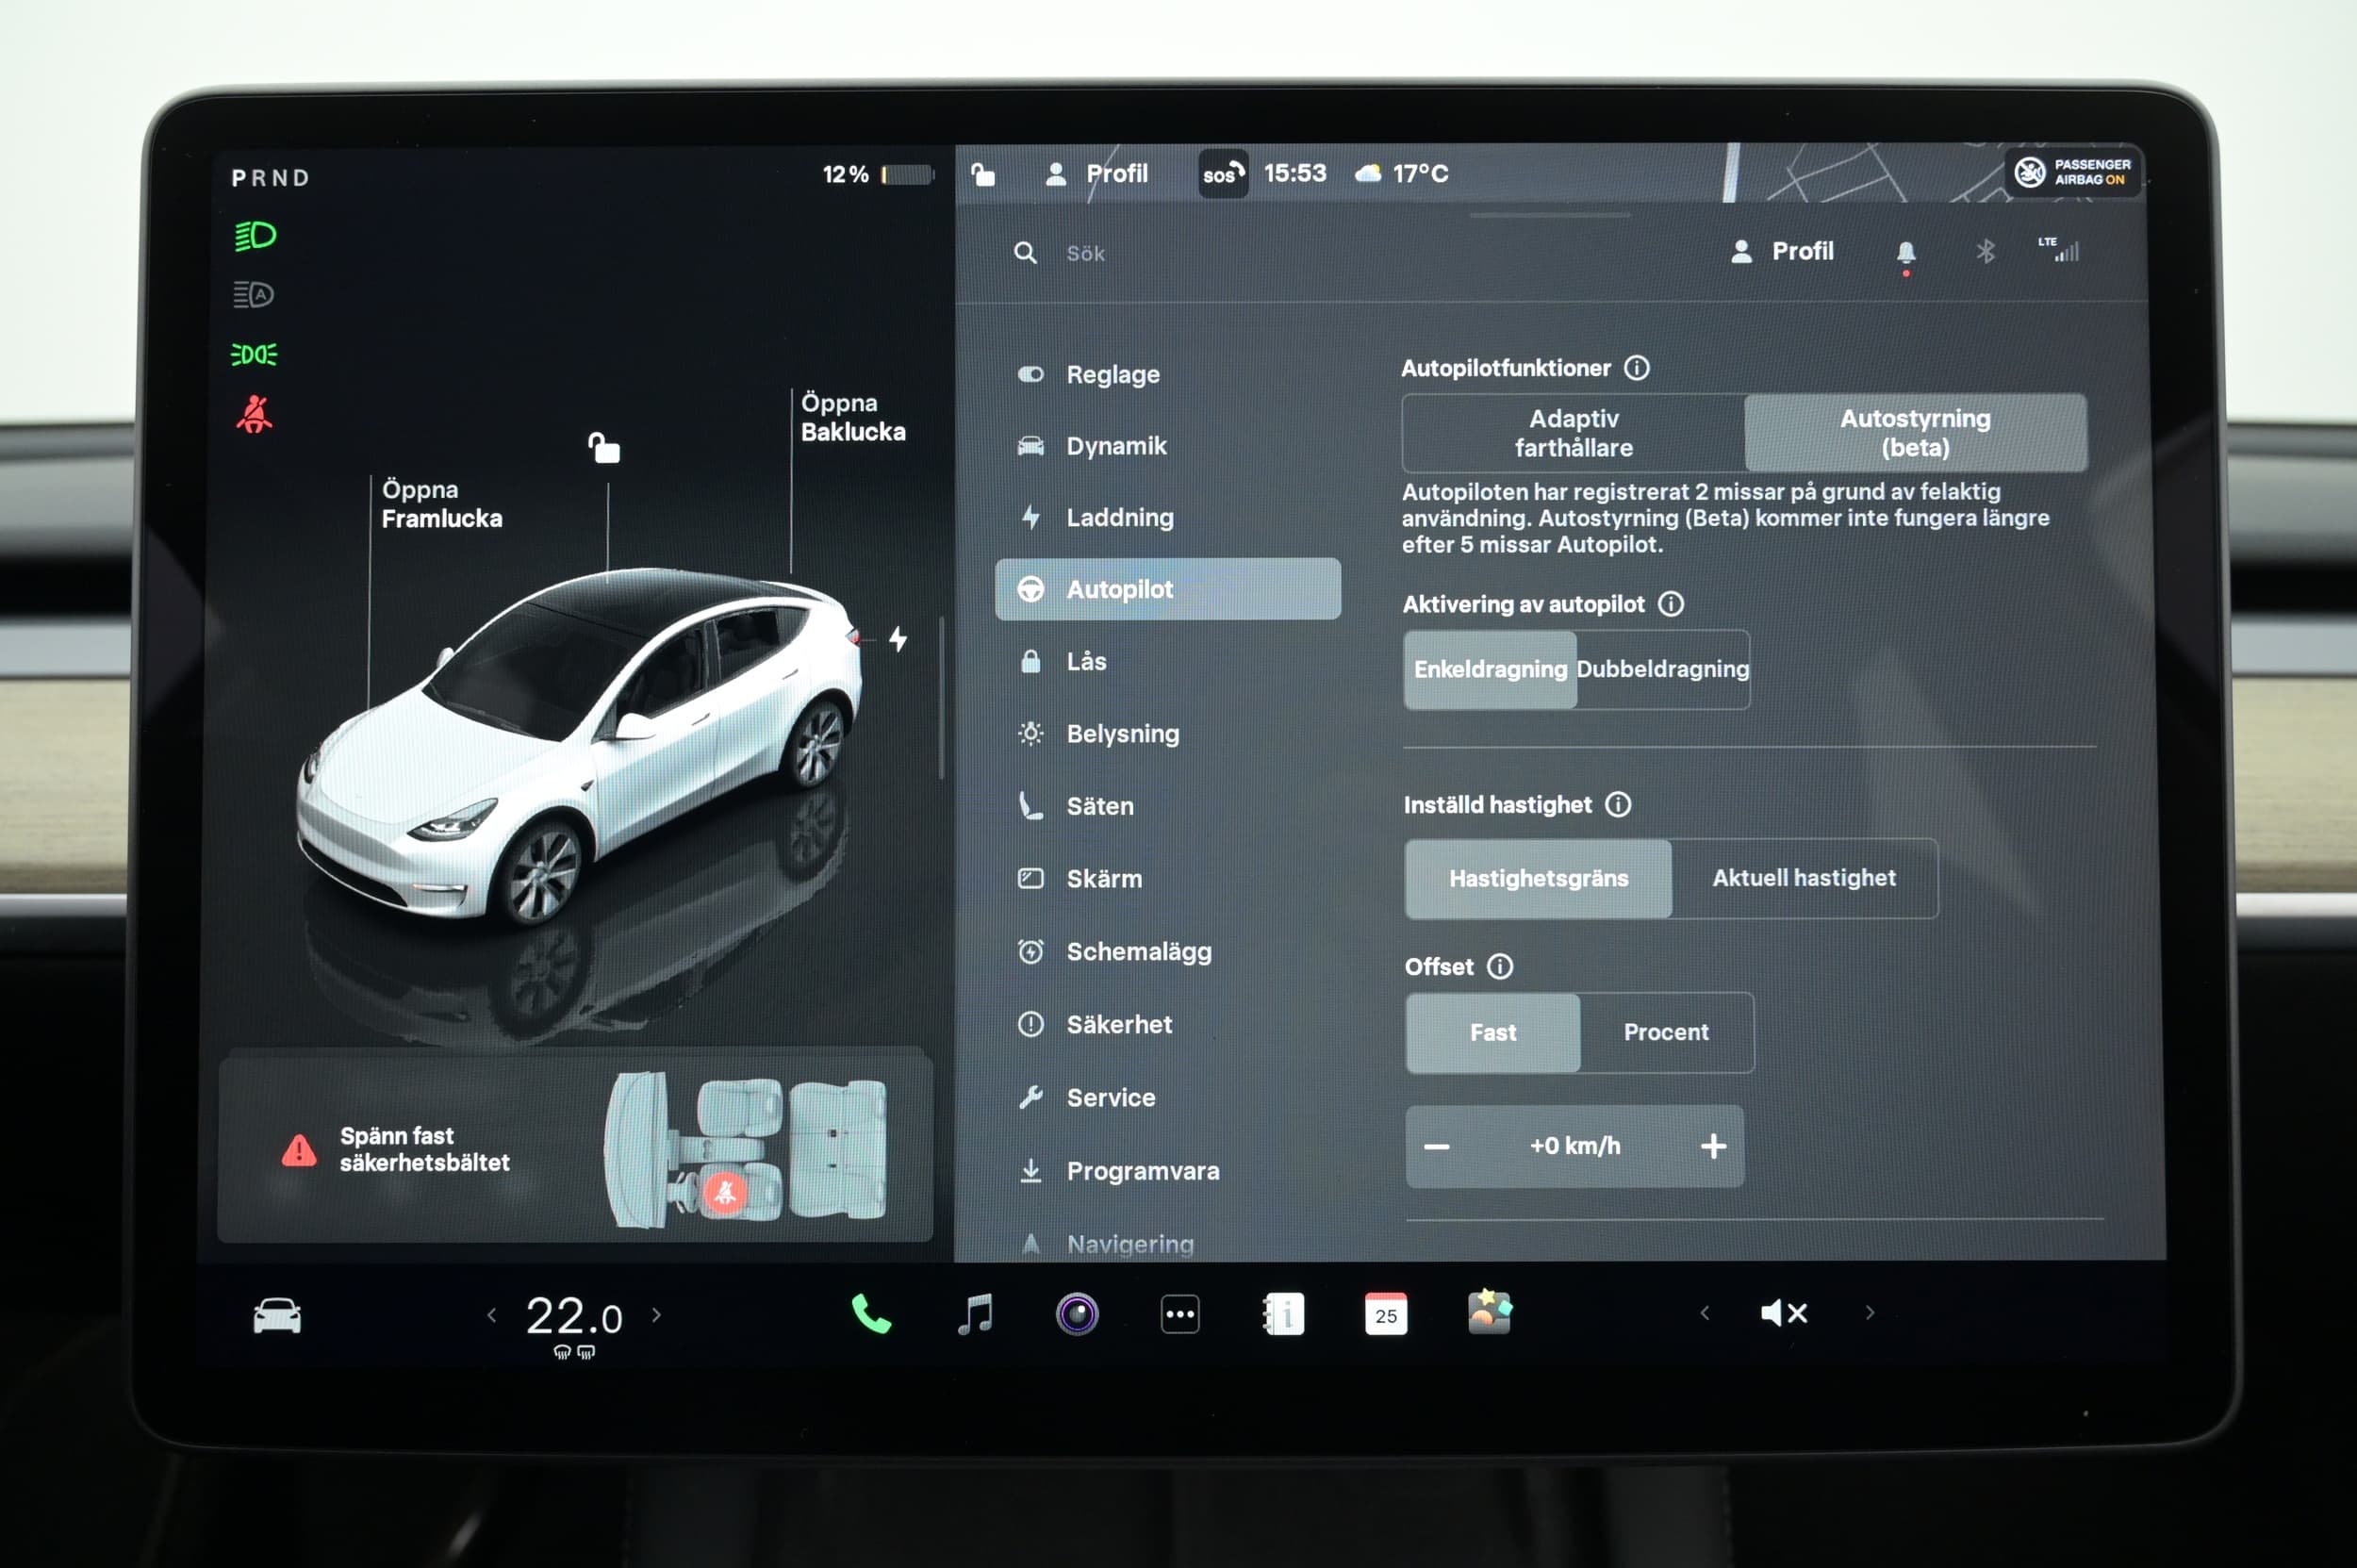The height and width of the screenshot is (1568, 2357).
Task: Select Adaptiv farthållare mode
Action: pyautogui.click(x=1574, y=433)
